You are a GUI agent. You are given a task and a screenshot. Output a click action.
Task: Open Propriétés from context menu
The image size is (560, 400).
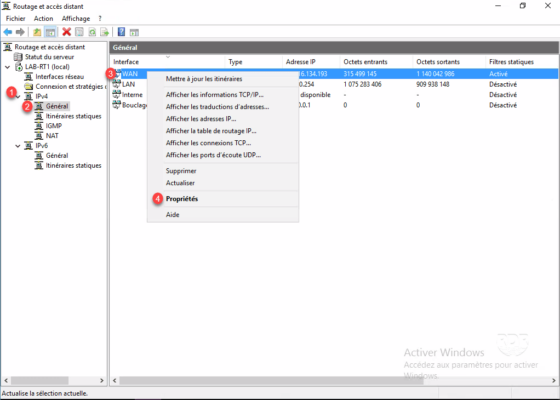(223, 199)
